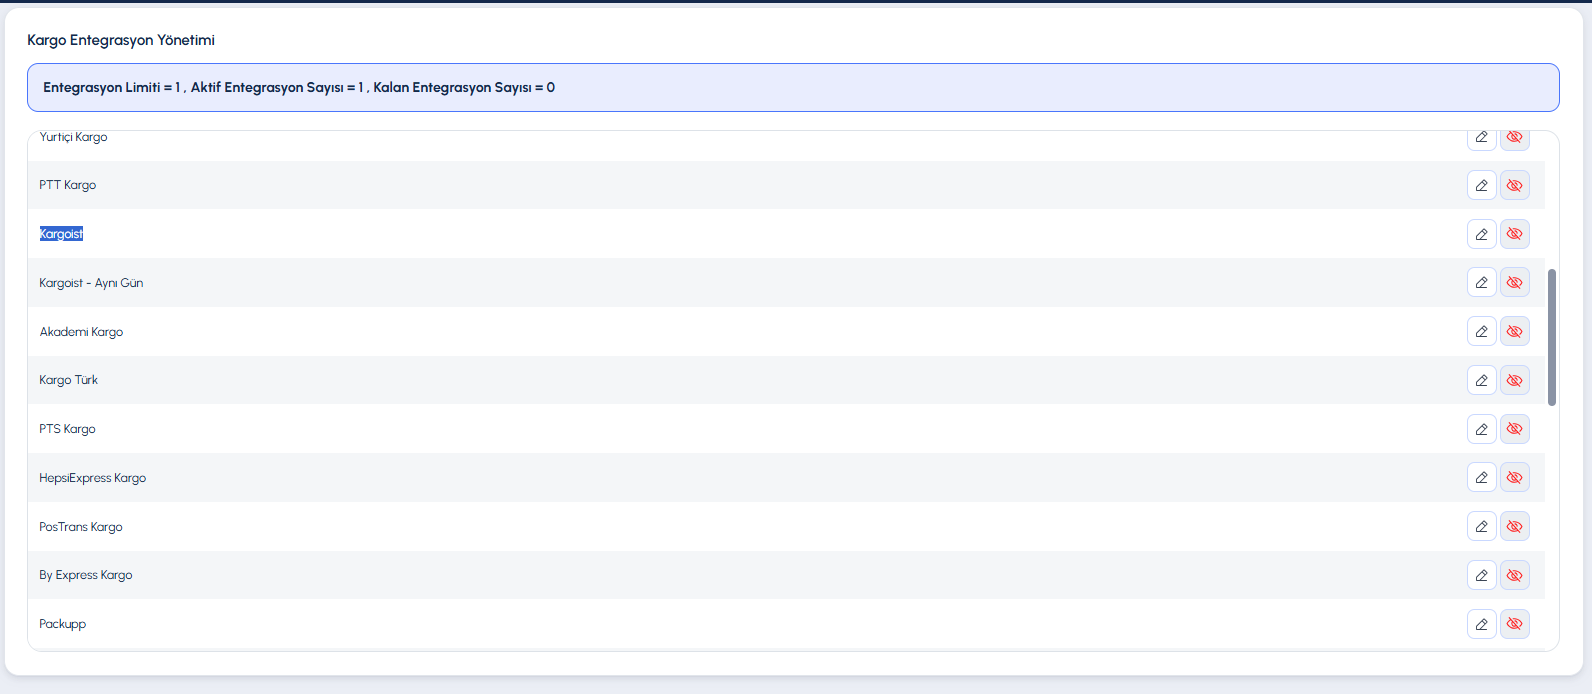Click the Akademi Kargo name
The height and width of the screenshot is (694, 1592).
tap(81, 332)
